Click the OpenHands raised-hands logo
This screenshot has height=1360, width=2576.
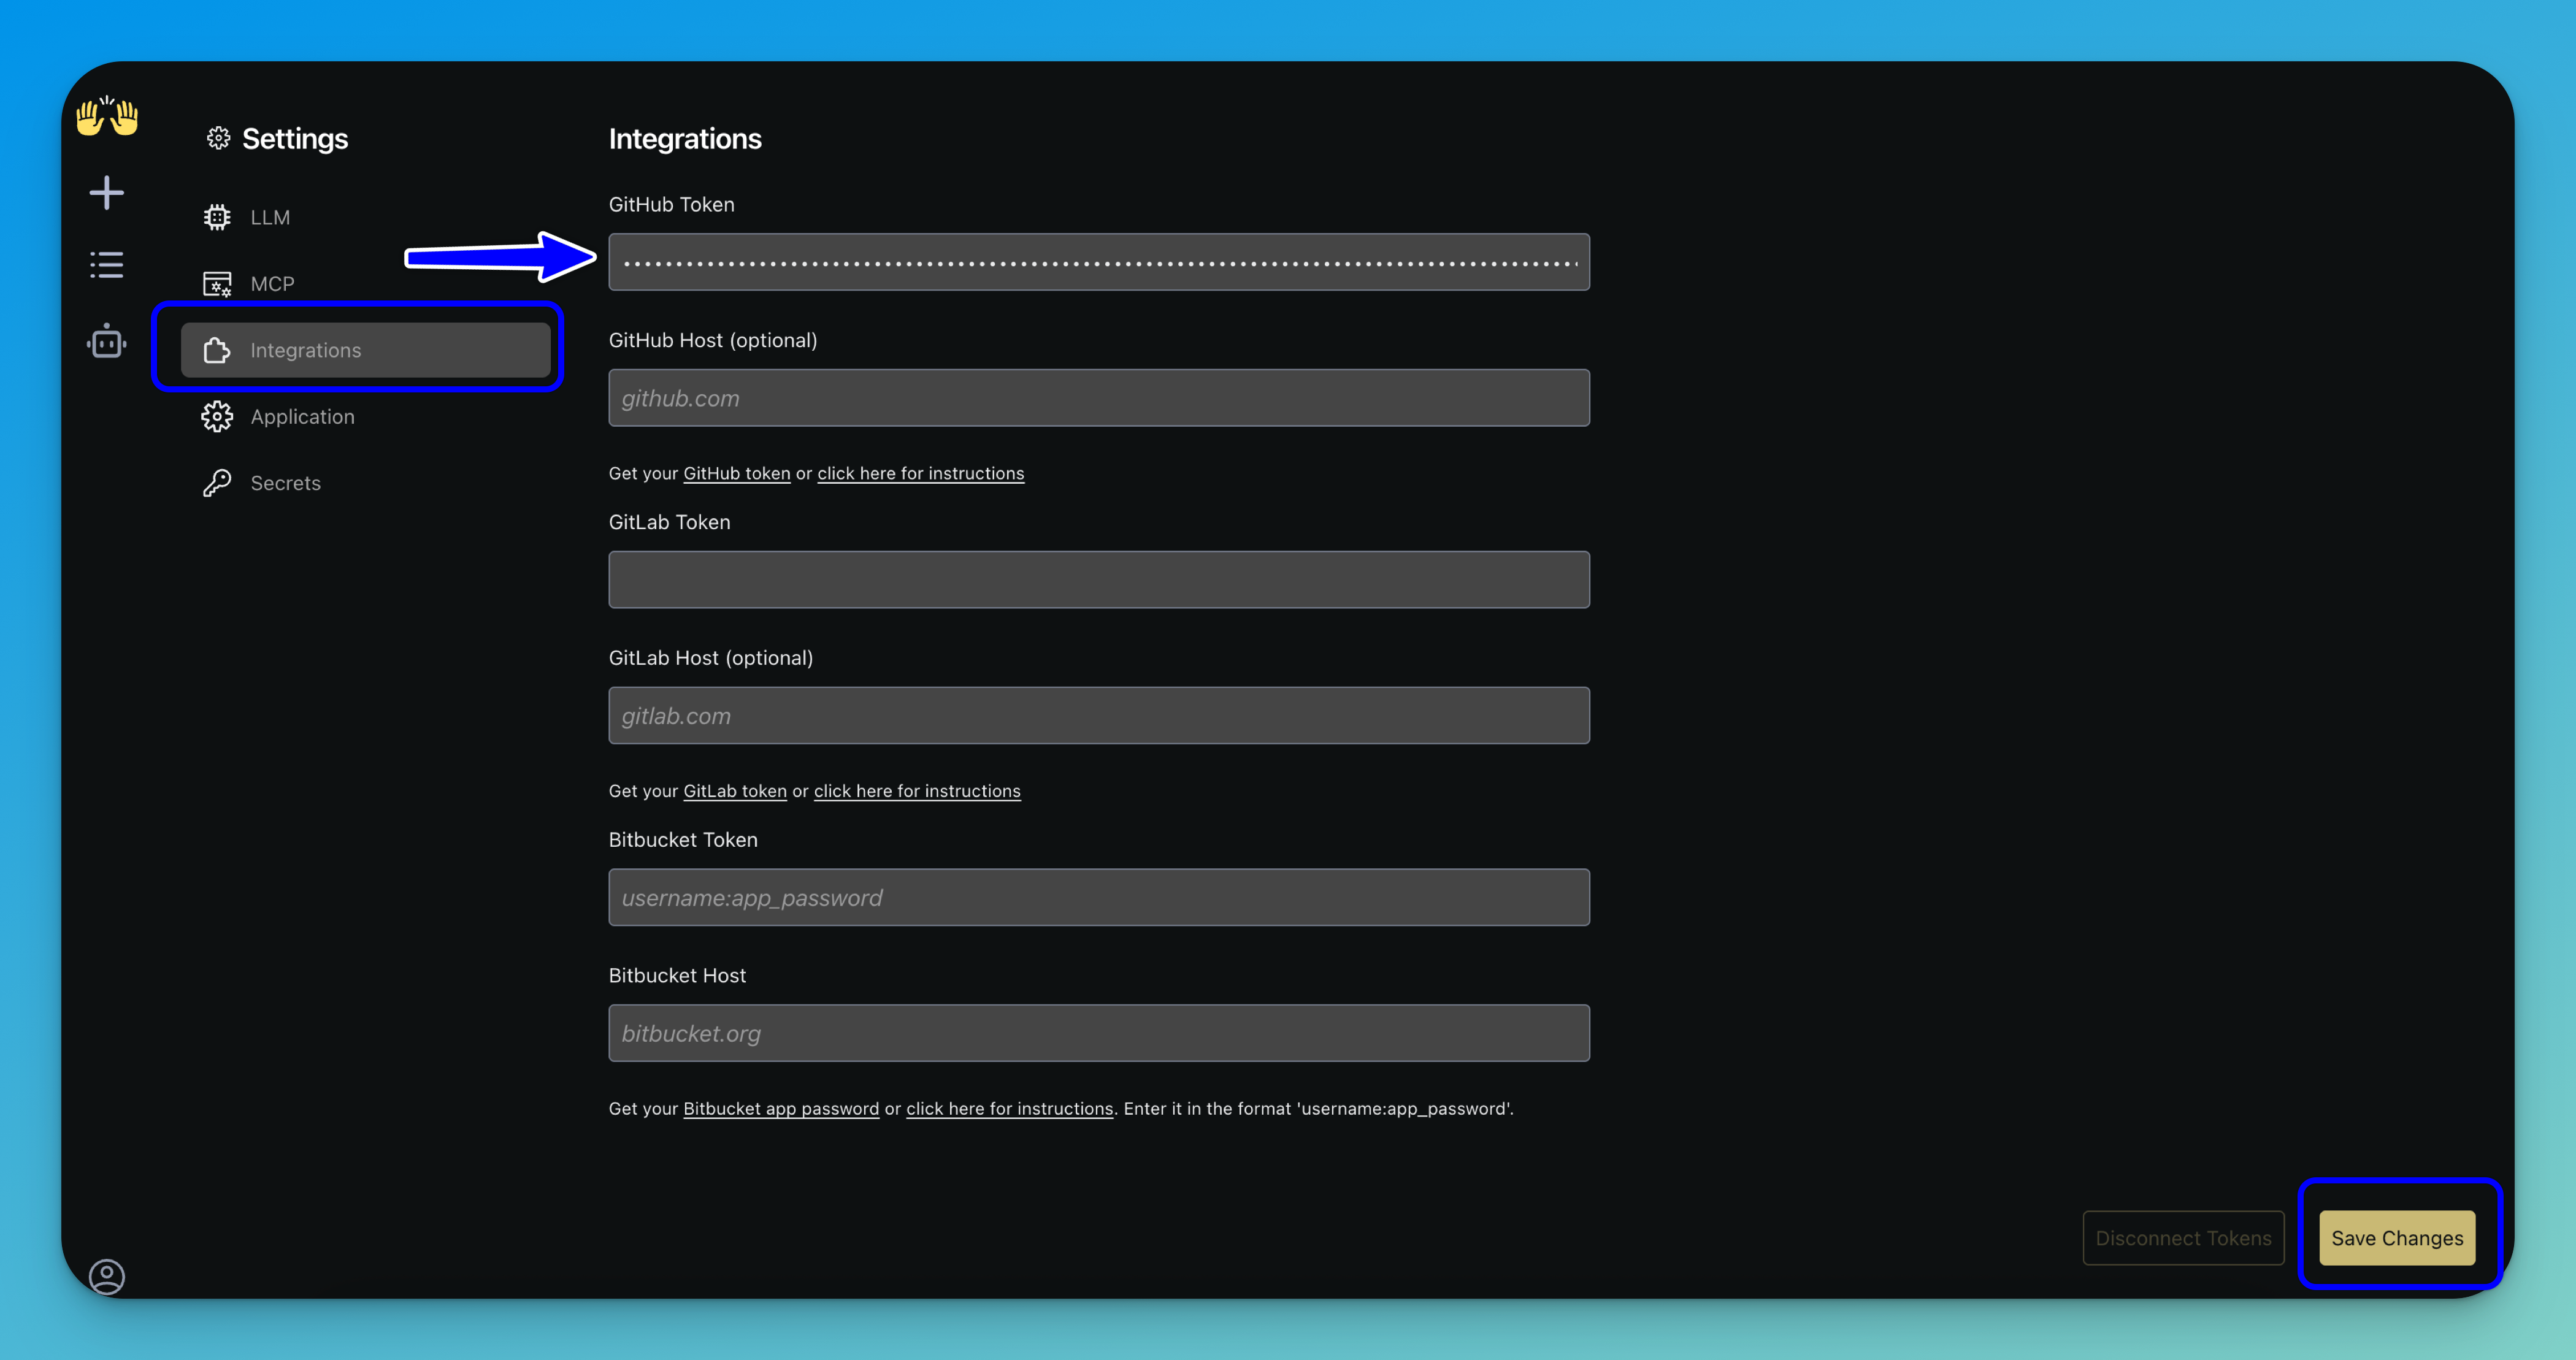pos(107,116)
